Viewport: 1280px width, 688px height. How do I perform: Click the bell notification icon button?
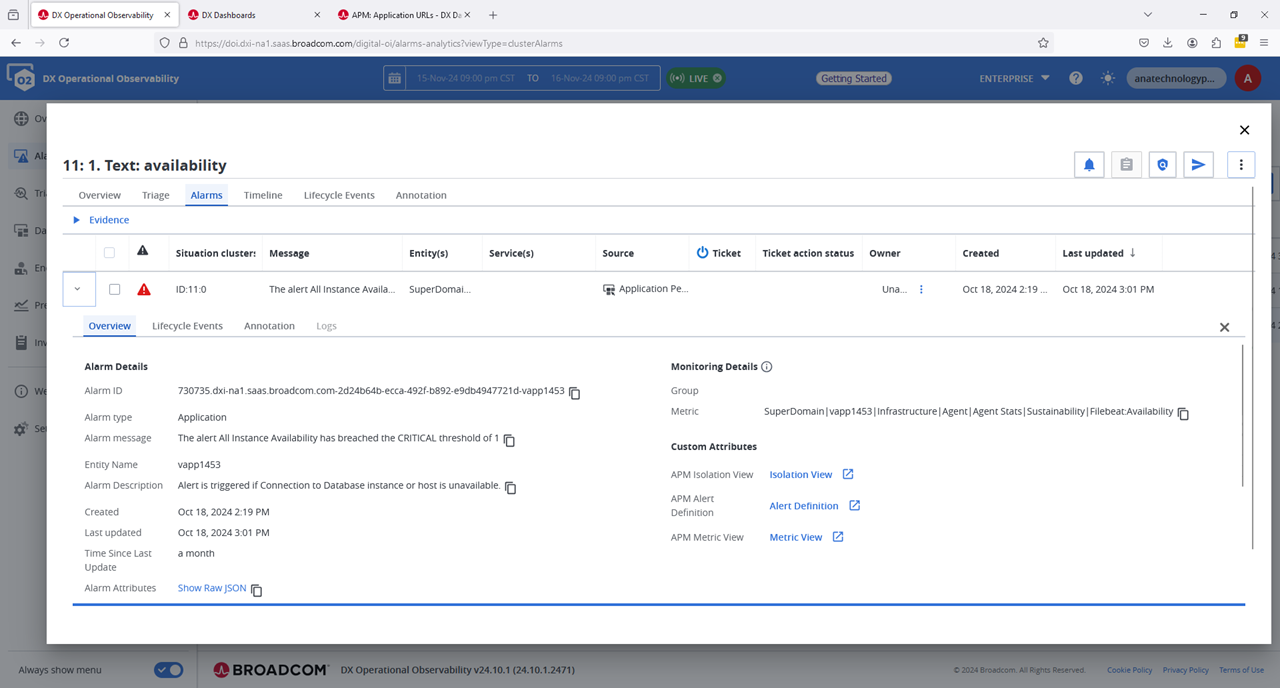click(x=1089, y=165)
